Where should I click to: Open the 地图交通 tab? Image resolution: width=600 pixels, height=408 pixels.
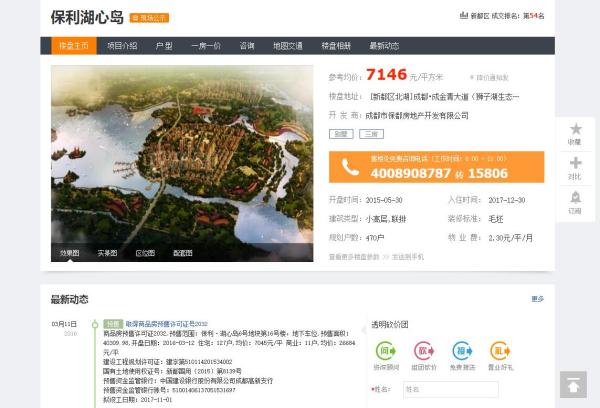click(x=288, y=46)
